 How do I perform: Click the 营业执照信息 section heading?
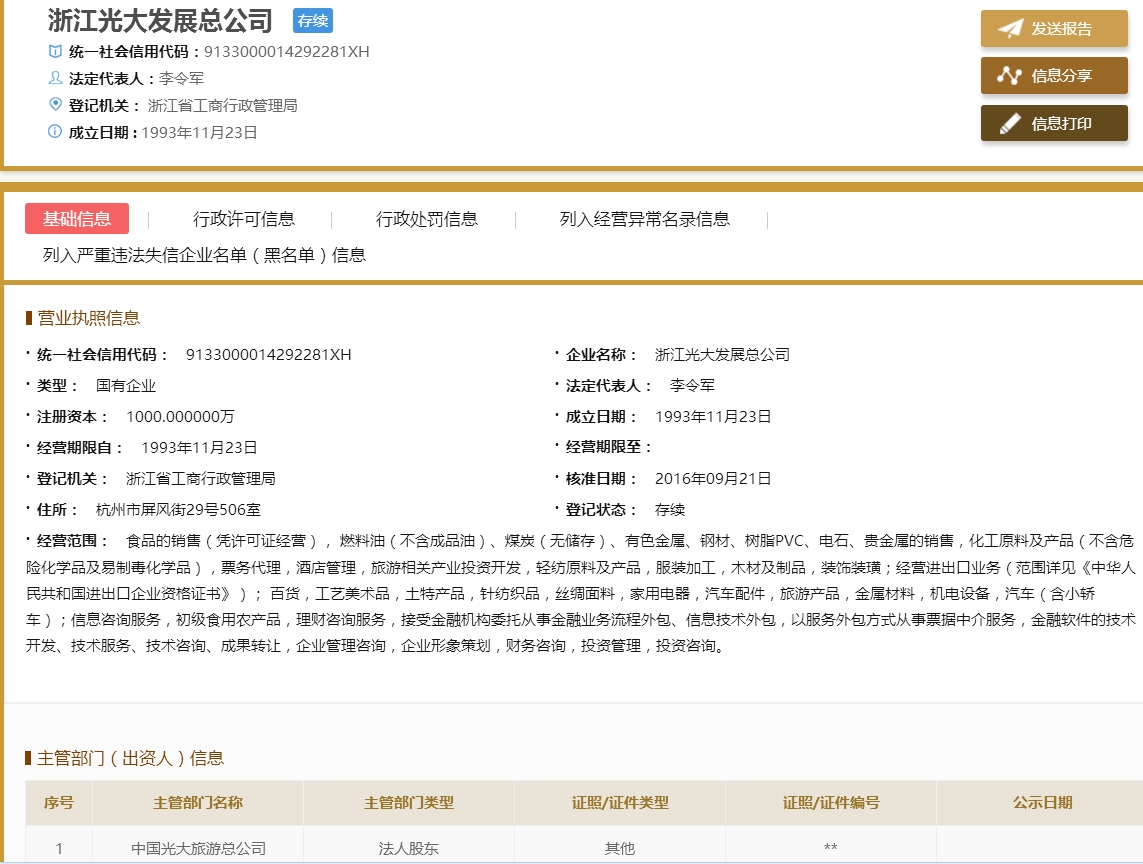coord(88,318)
